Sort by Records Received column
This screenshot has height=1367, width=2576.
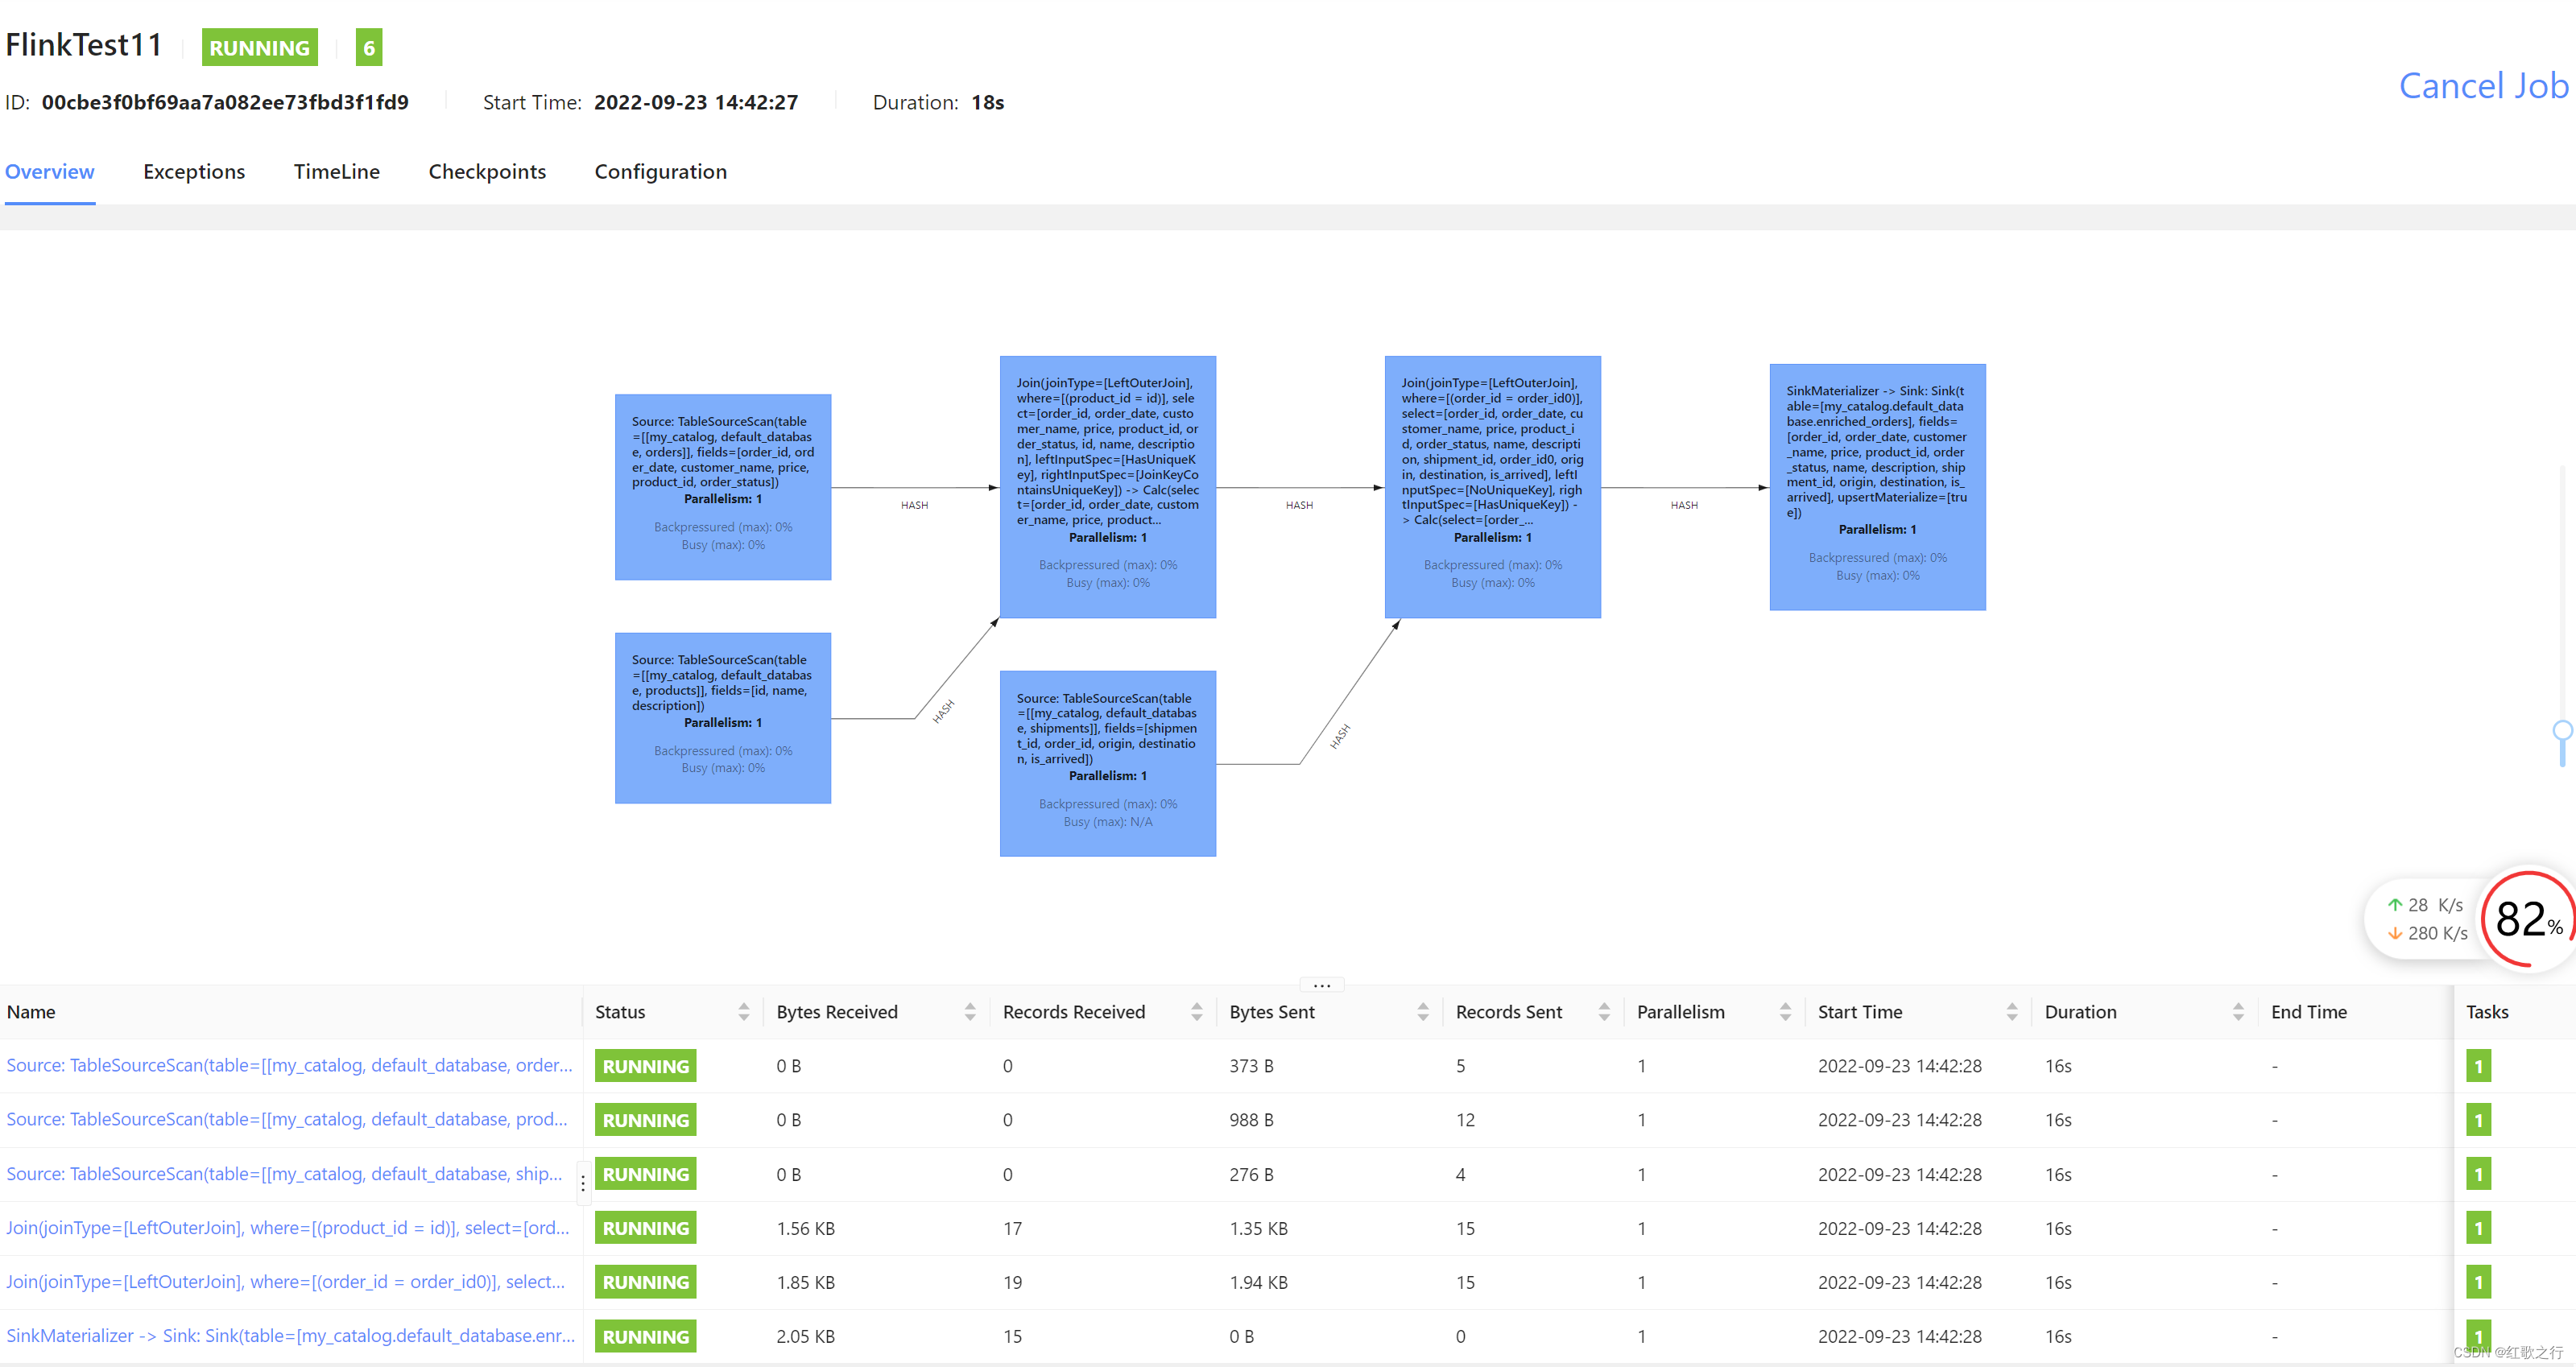pos(1196,1012)
